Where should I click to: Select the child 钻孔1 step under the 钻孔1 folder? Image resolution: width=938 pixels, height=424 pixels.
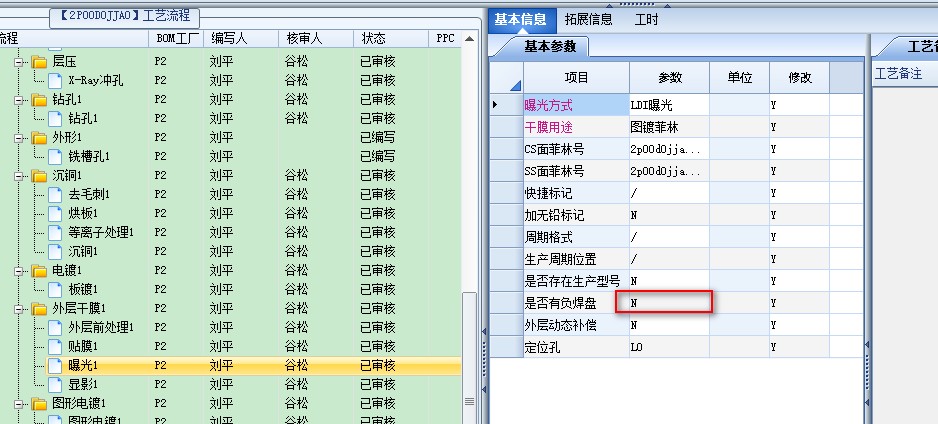pyautogui.click(x=83, y=118)
